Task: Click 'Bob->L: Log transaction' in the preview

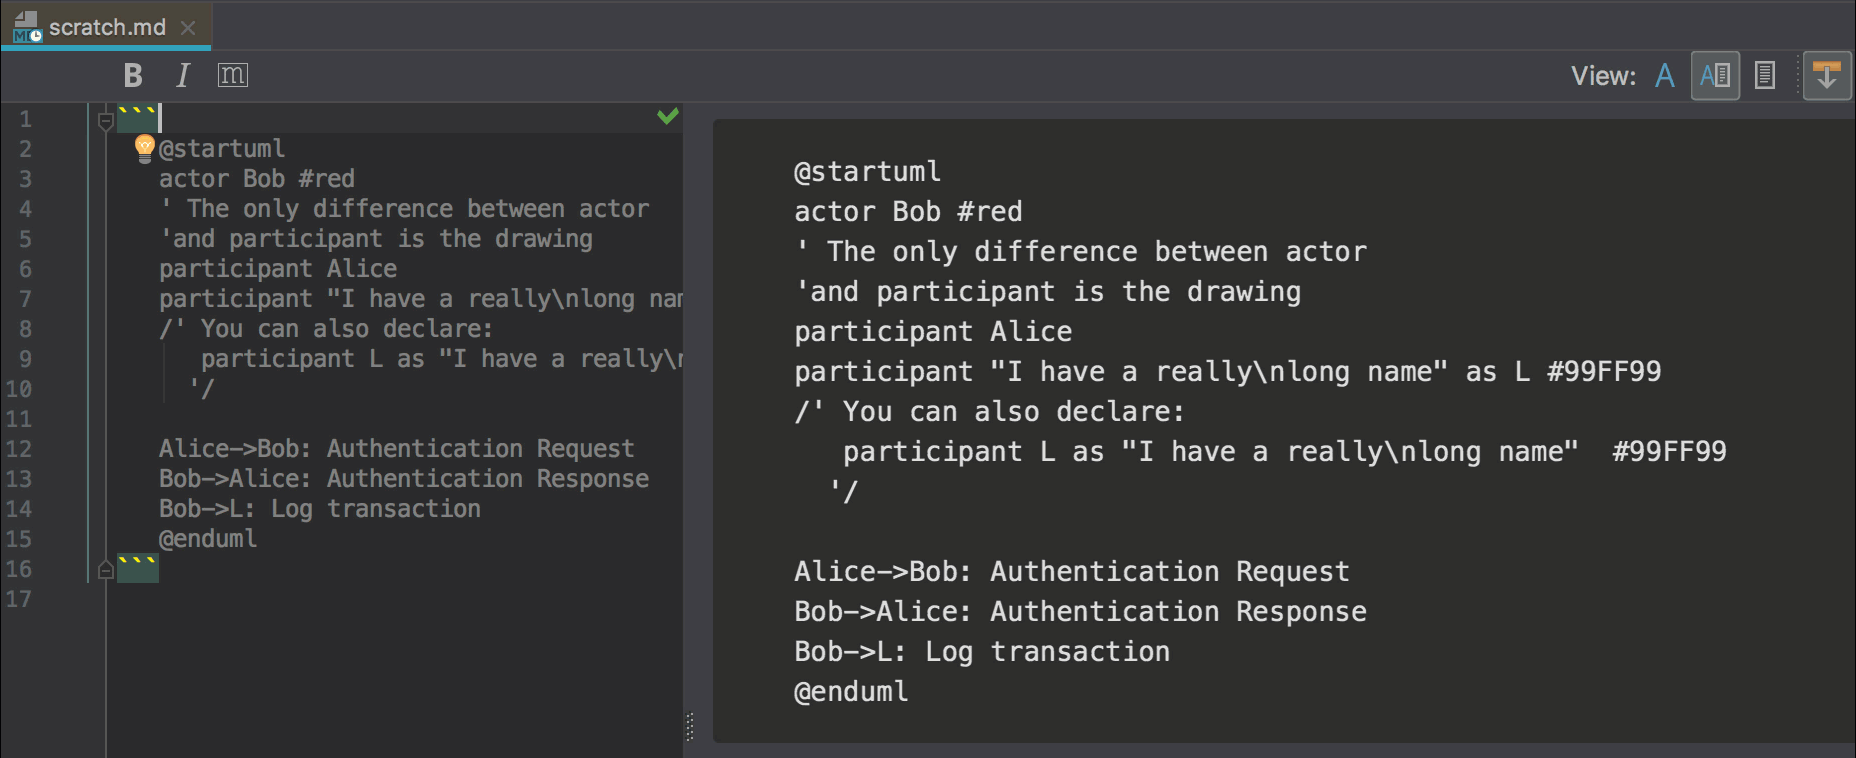Action: (x=982, y=652)
